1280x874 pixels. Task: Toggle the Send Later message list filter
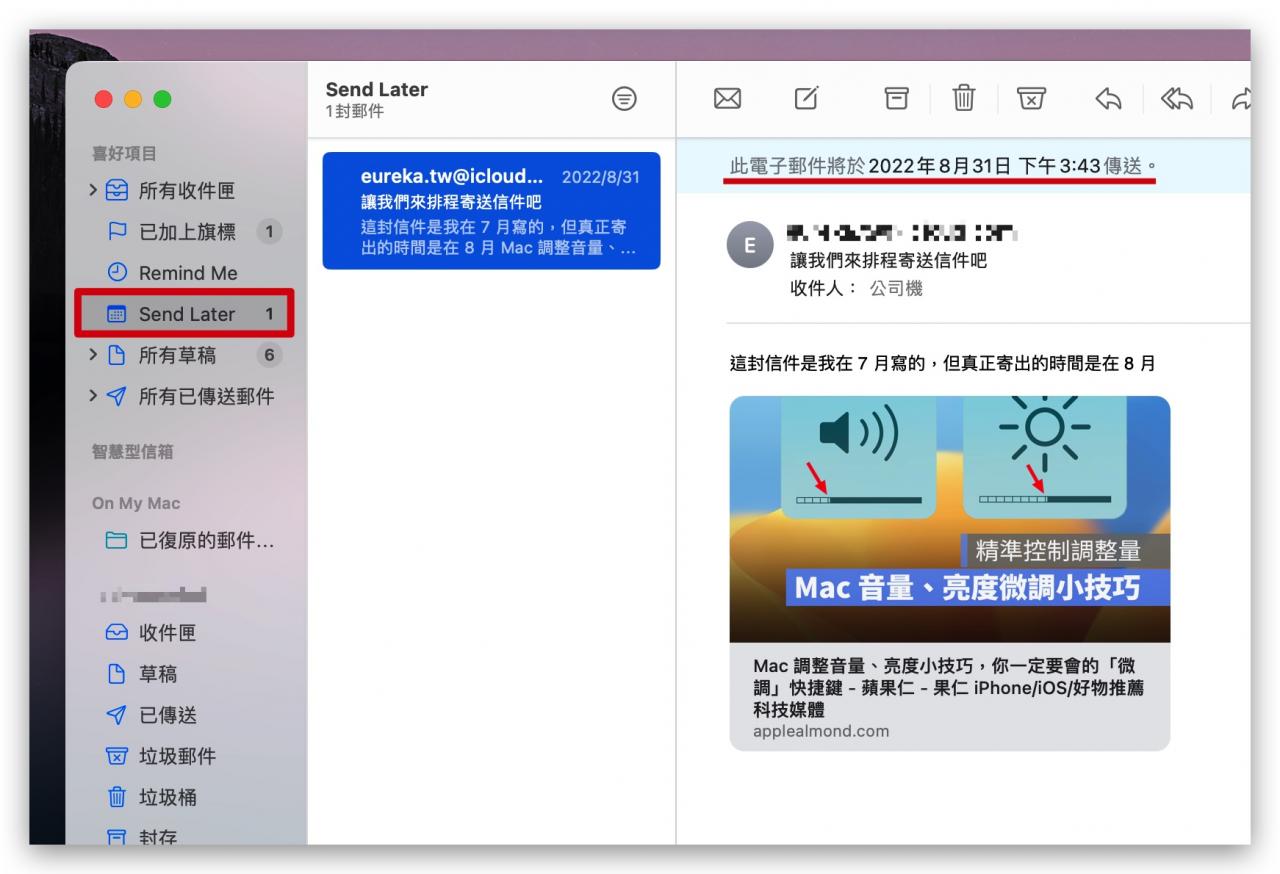coord(624,99)
